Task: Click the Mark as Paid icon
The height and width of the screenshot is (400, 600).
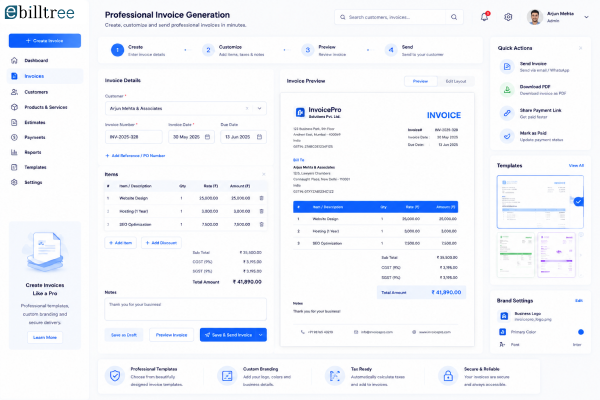Action: point(507,136)
